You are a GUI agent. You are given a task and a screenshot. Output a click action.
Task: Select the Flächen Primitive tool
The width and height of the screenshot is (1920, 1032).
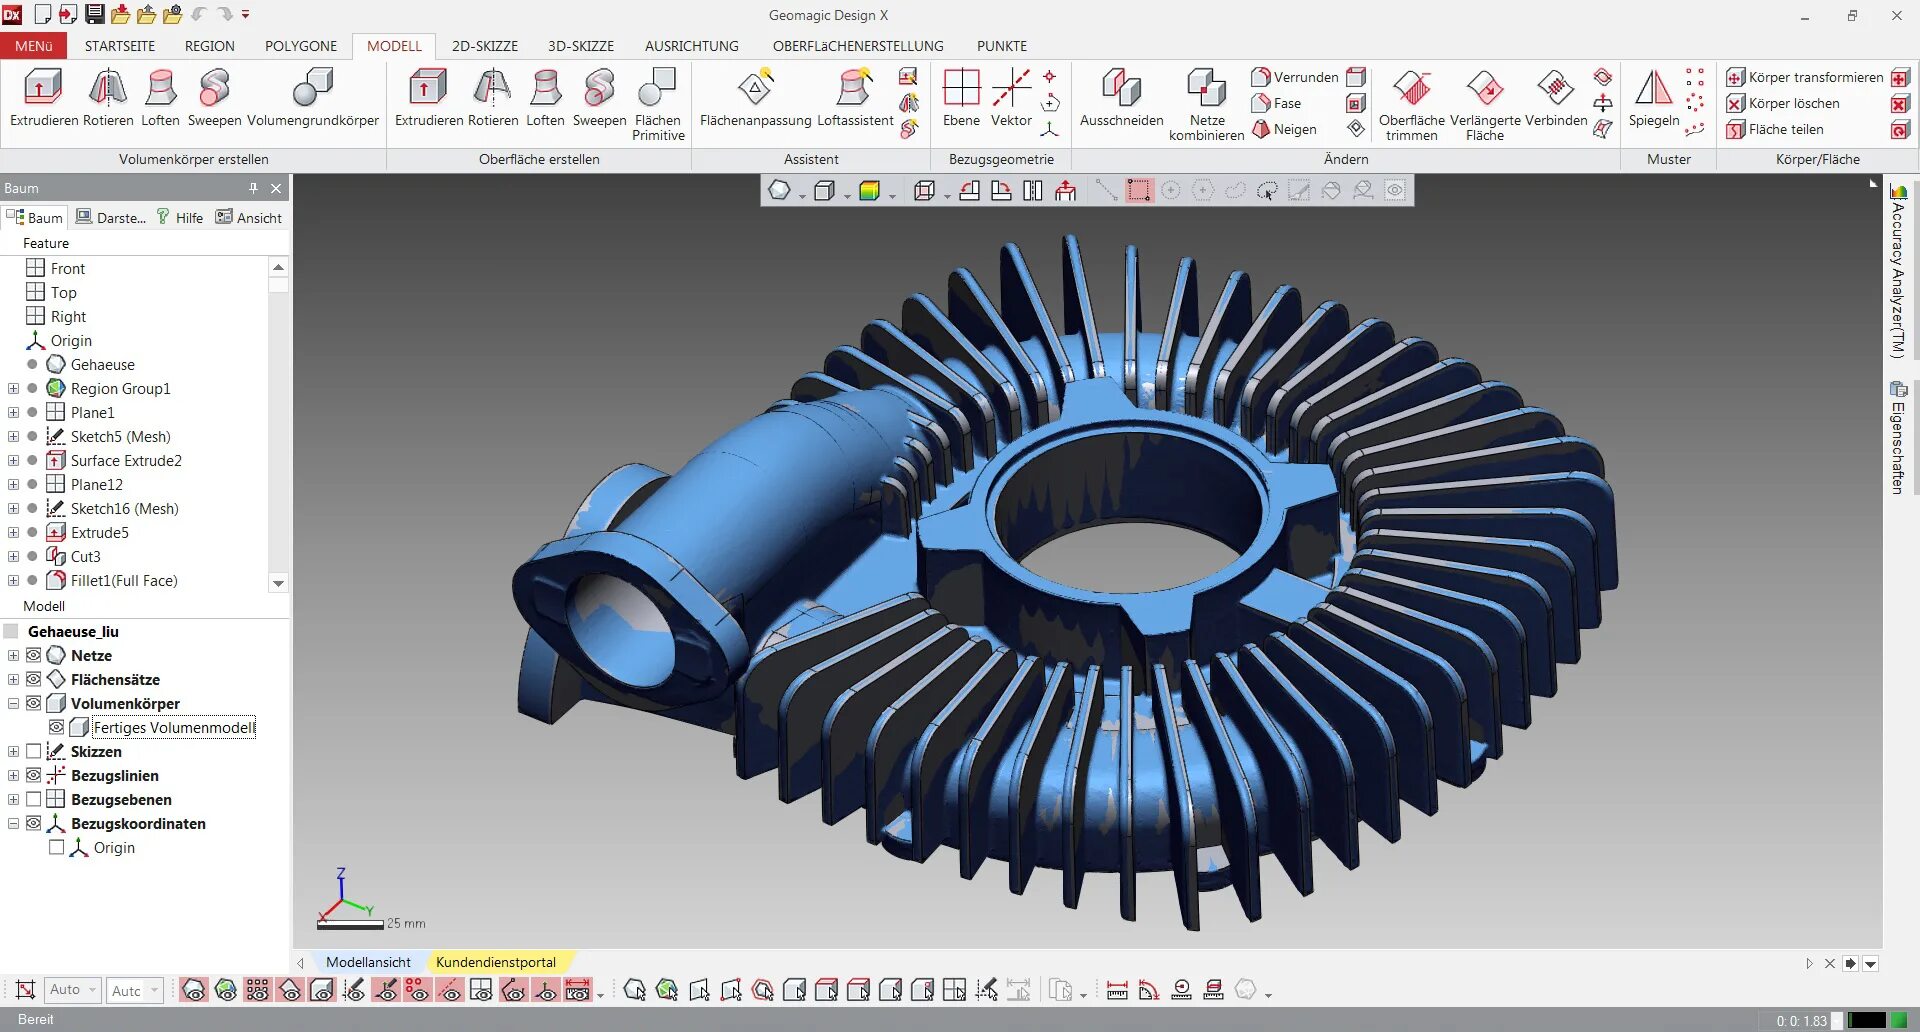pos(658,104)
